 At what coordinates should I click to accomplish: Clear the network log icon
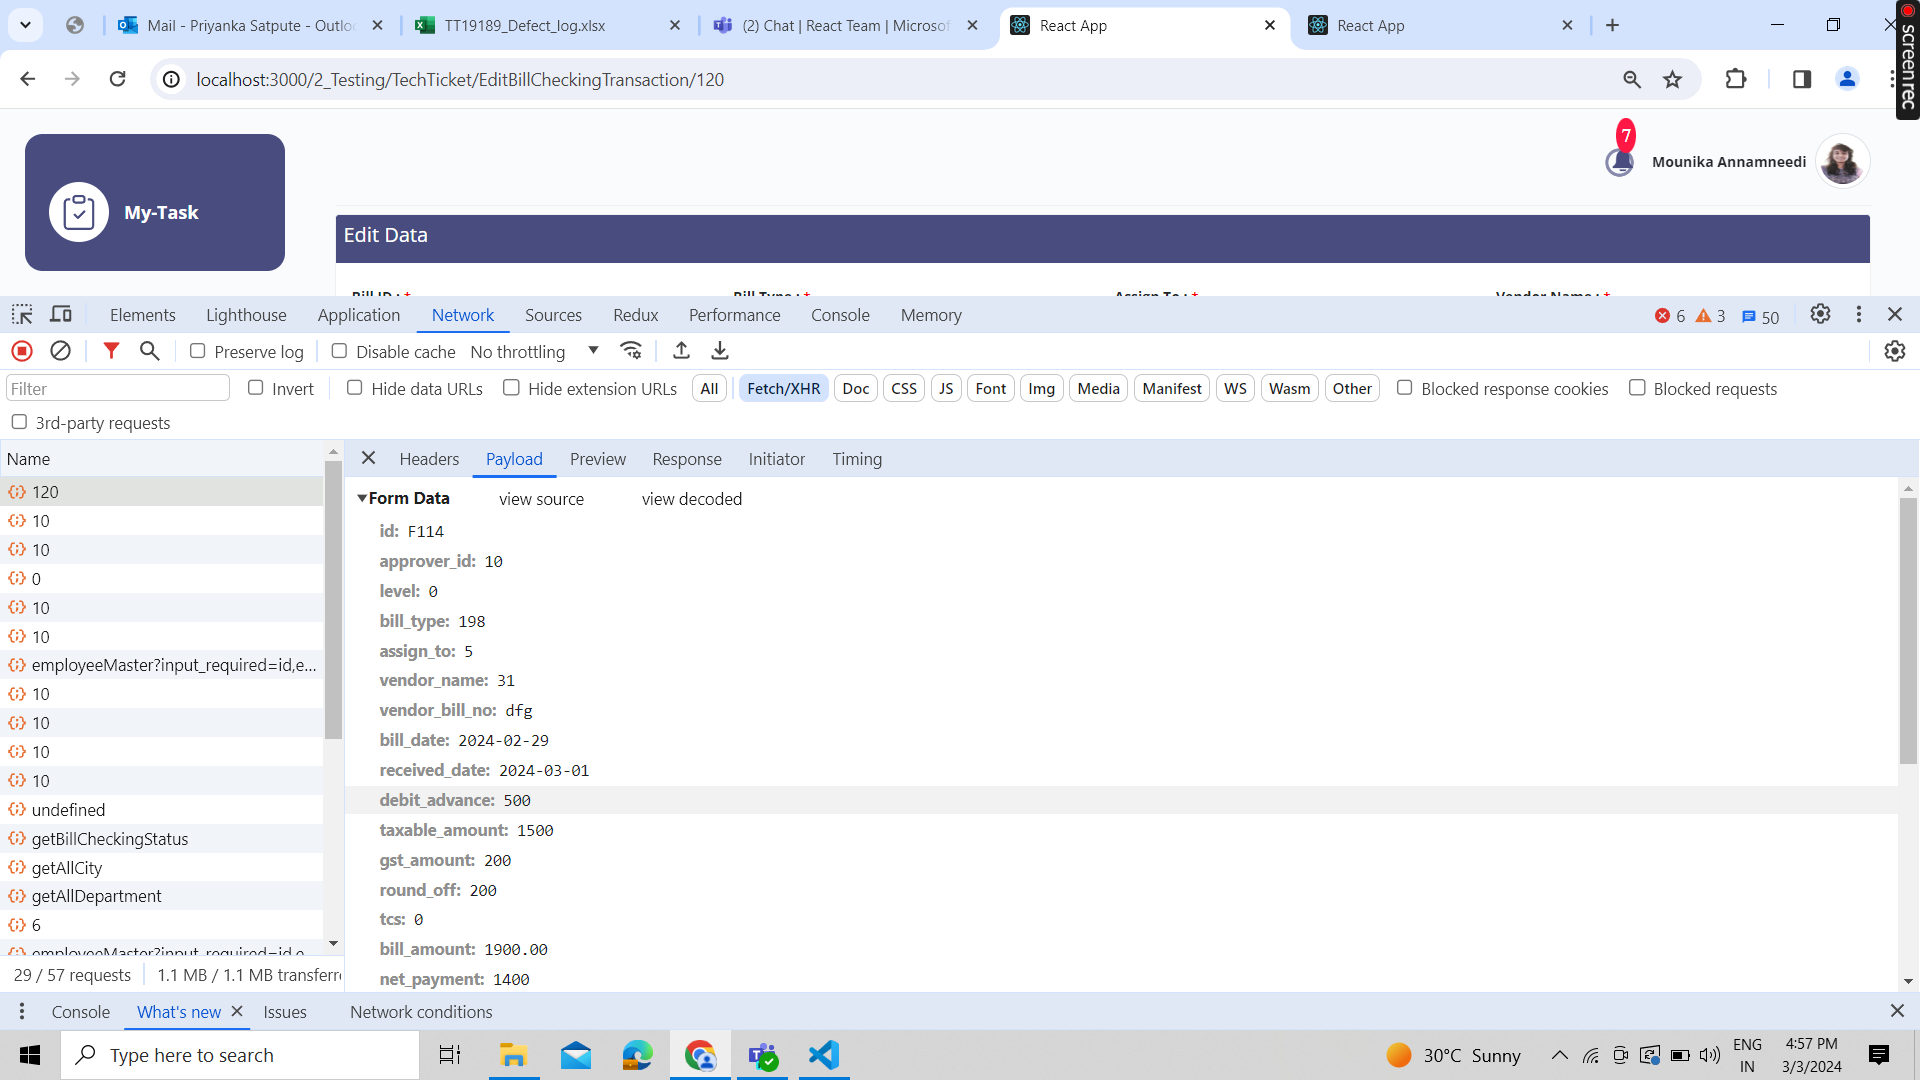click(x=61, y=351)
